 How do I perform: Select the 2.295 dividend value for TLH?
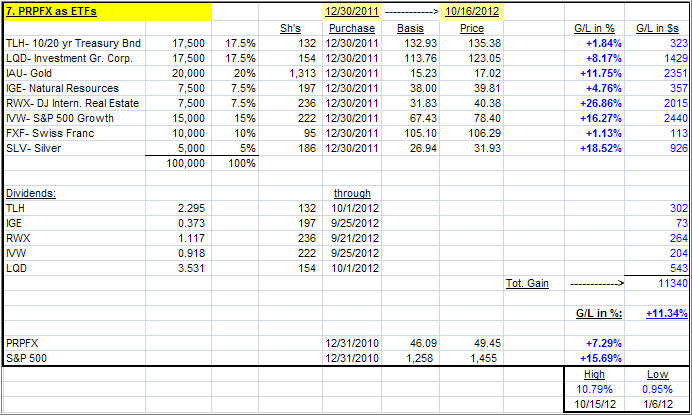coord(191,208)
